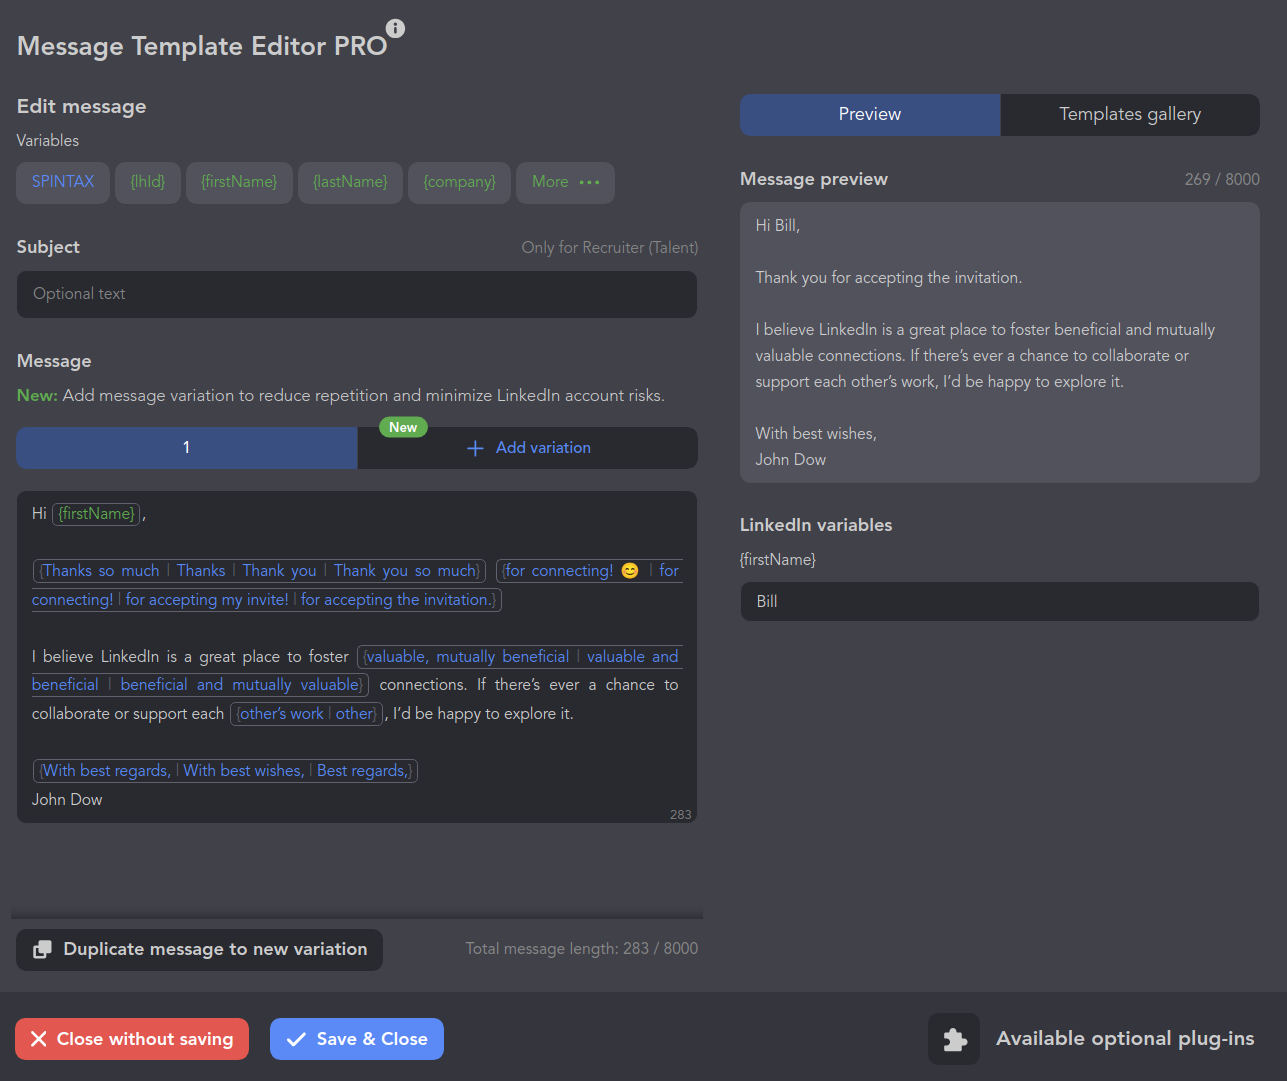1287x1081 pixels.
Task: Click the greeting spintax group in message
Action: click(260, 571)
